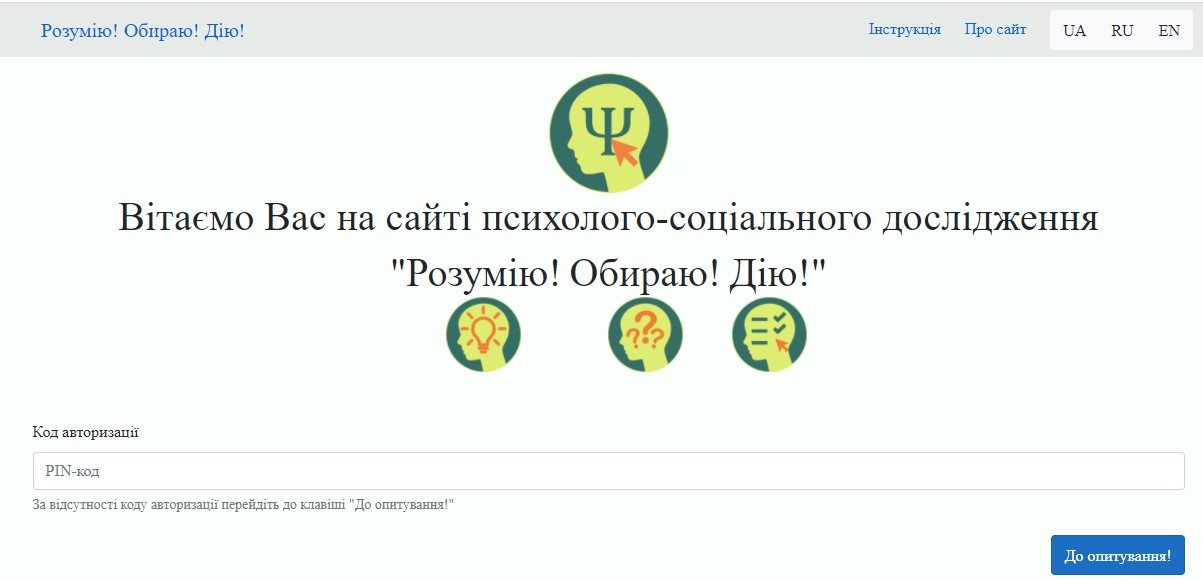Focus the PIN-код input field
Viewport: 1203px width, 580px height.
pos(609,471)
